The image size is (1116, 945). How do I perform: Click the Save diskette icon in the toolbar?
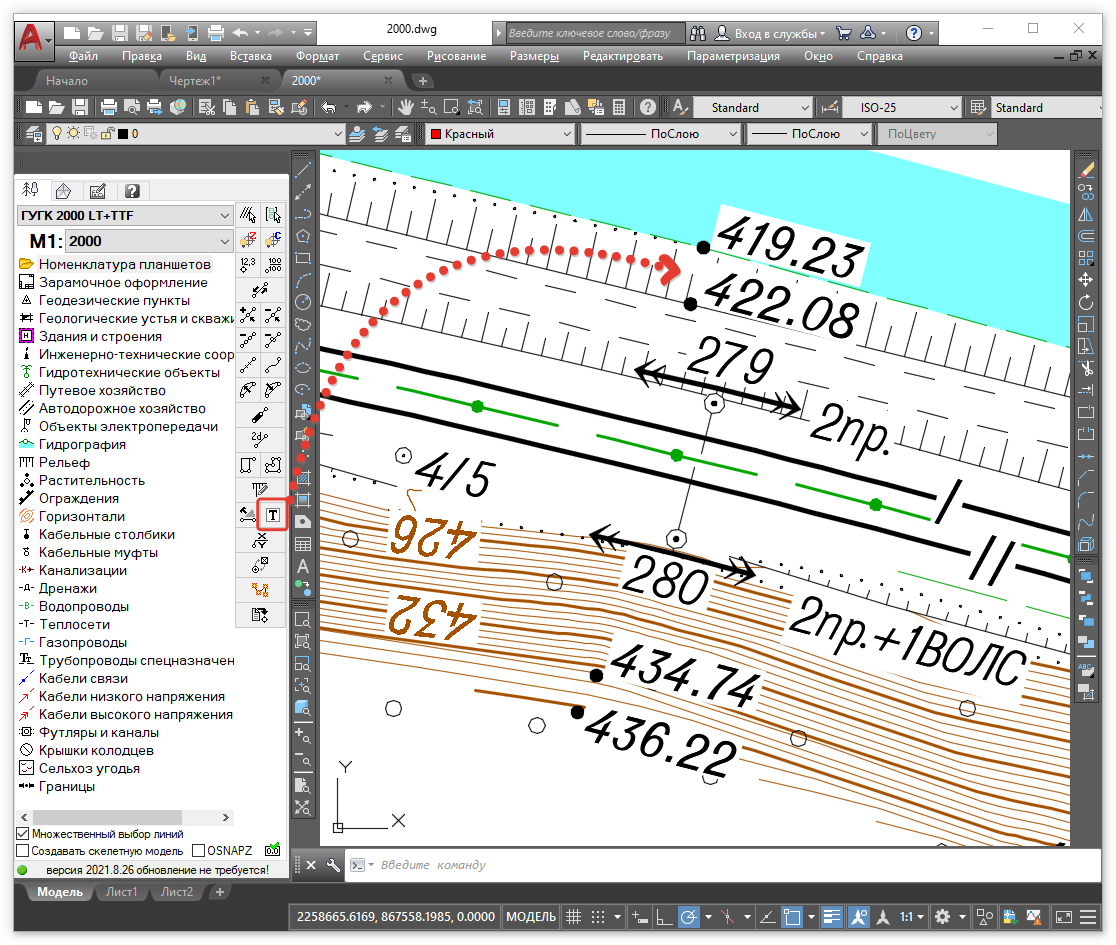point(80,107)
